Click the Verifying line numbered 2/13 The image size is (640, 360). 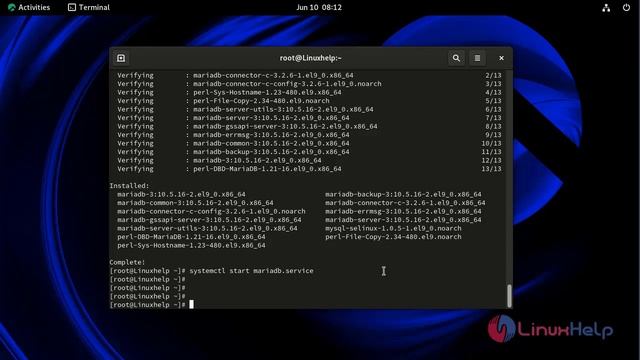(309, 75)
